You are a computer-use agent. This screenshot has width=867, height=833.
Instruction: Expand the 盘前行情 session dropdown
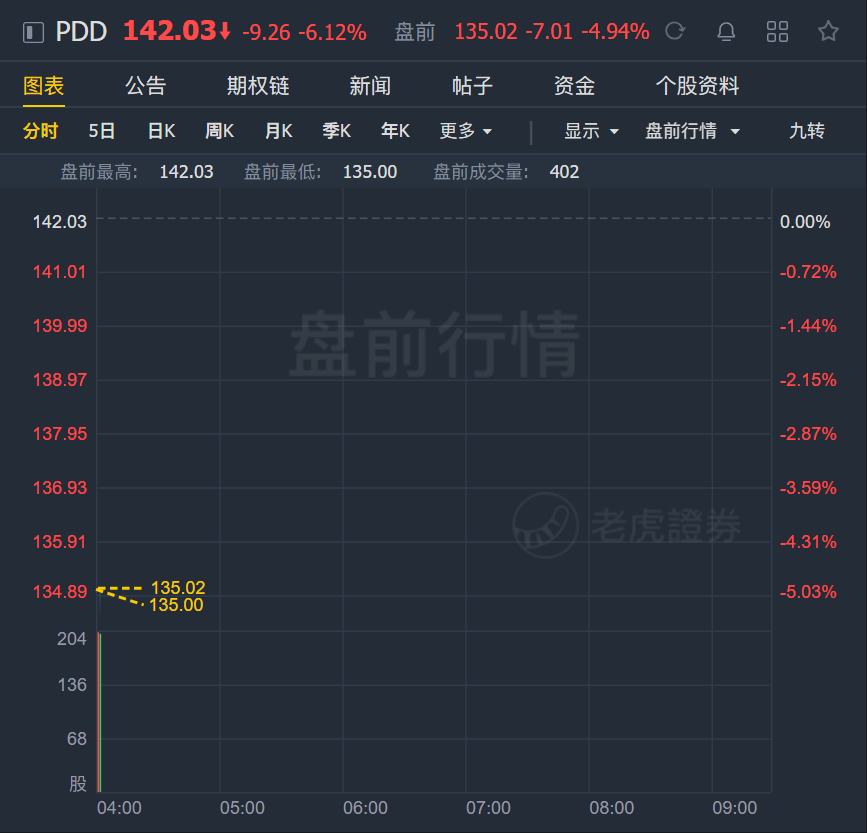pos(692,131)
